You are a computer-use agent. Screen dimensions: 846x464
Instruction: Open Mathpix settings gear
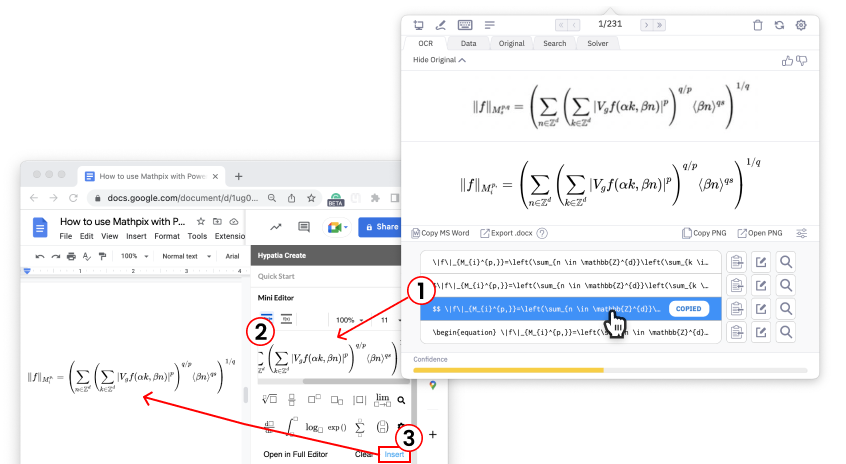(801, 25)
